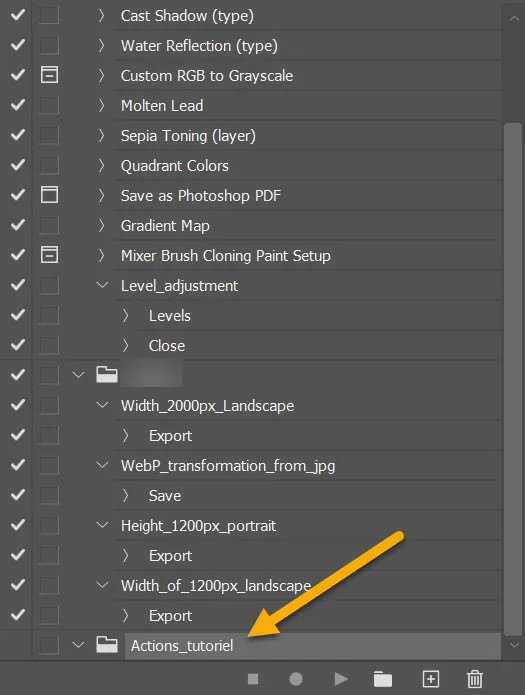Toggle the checkmark for the Close step
525x695 pixels.
18,345
